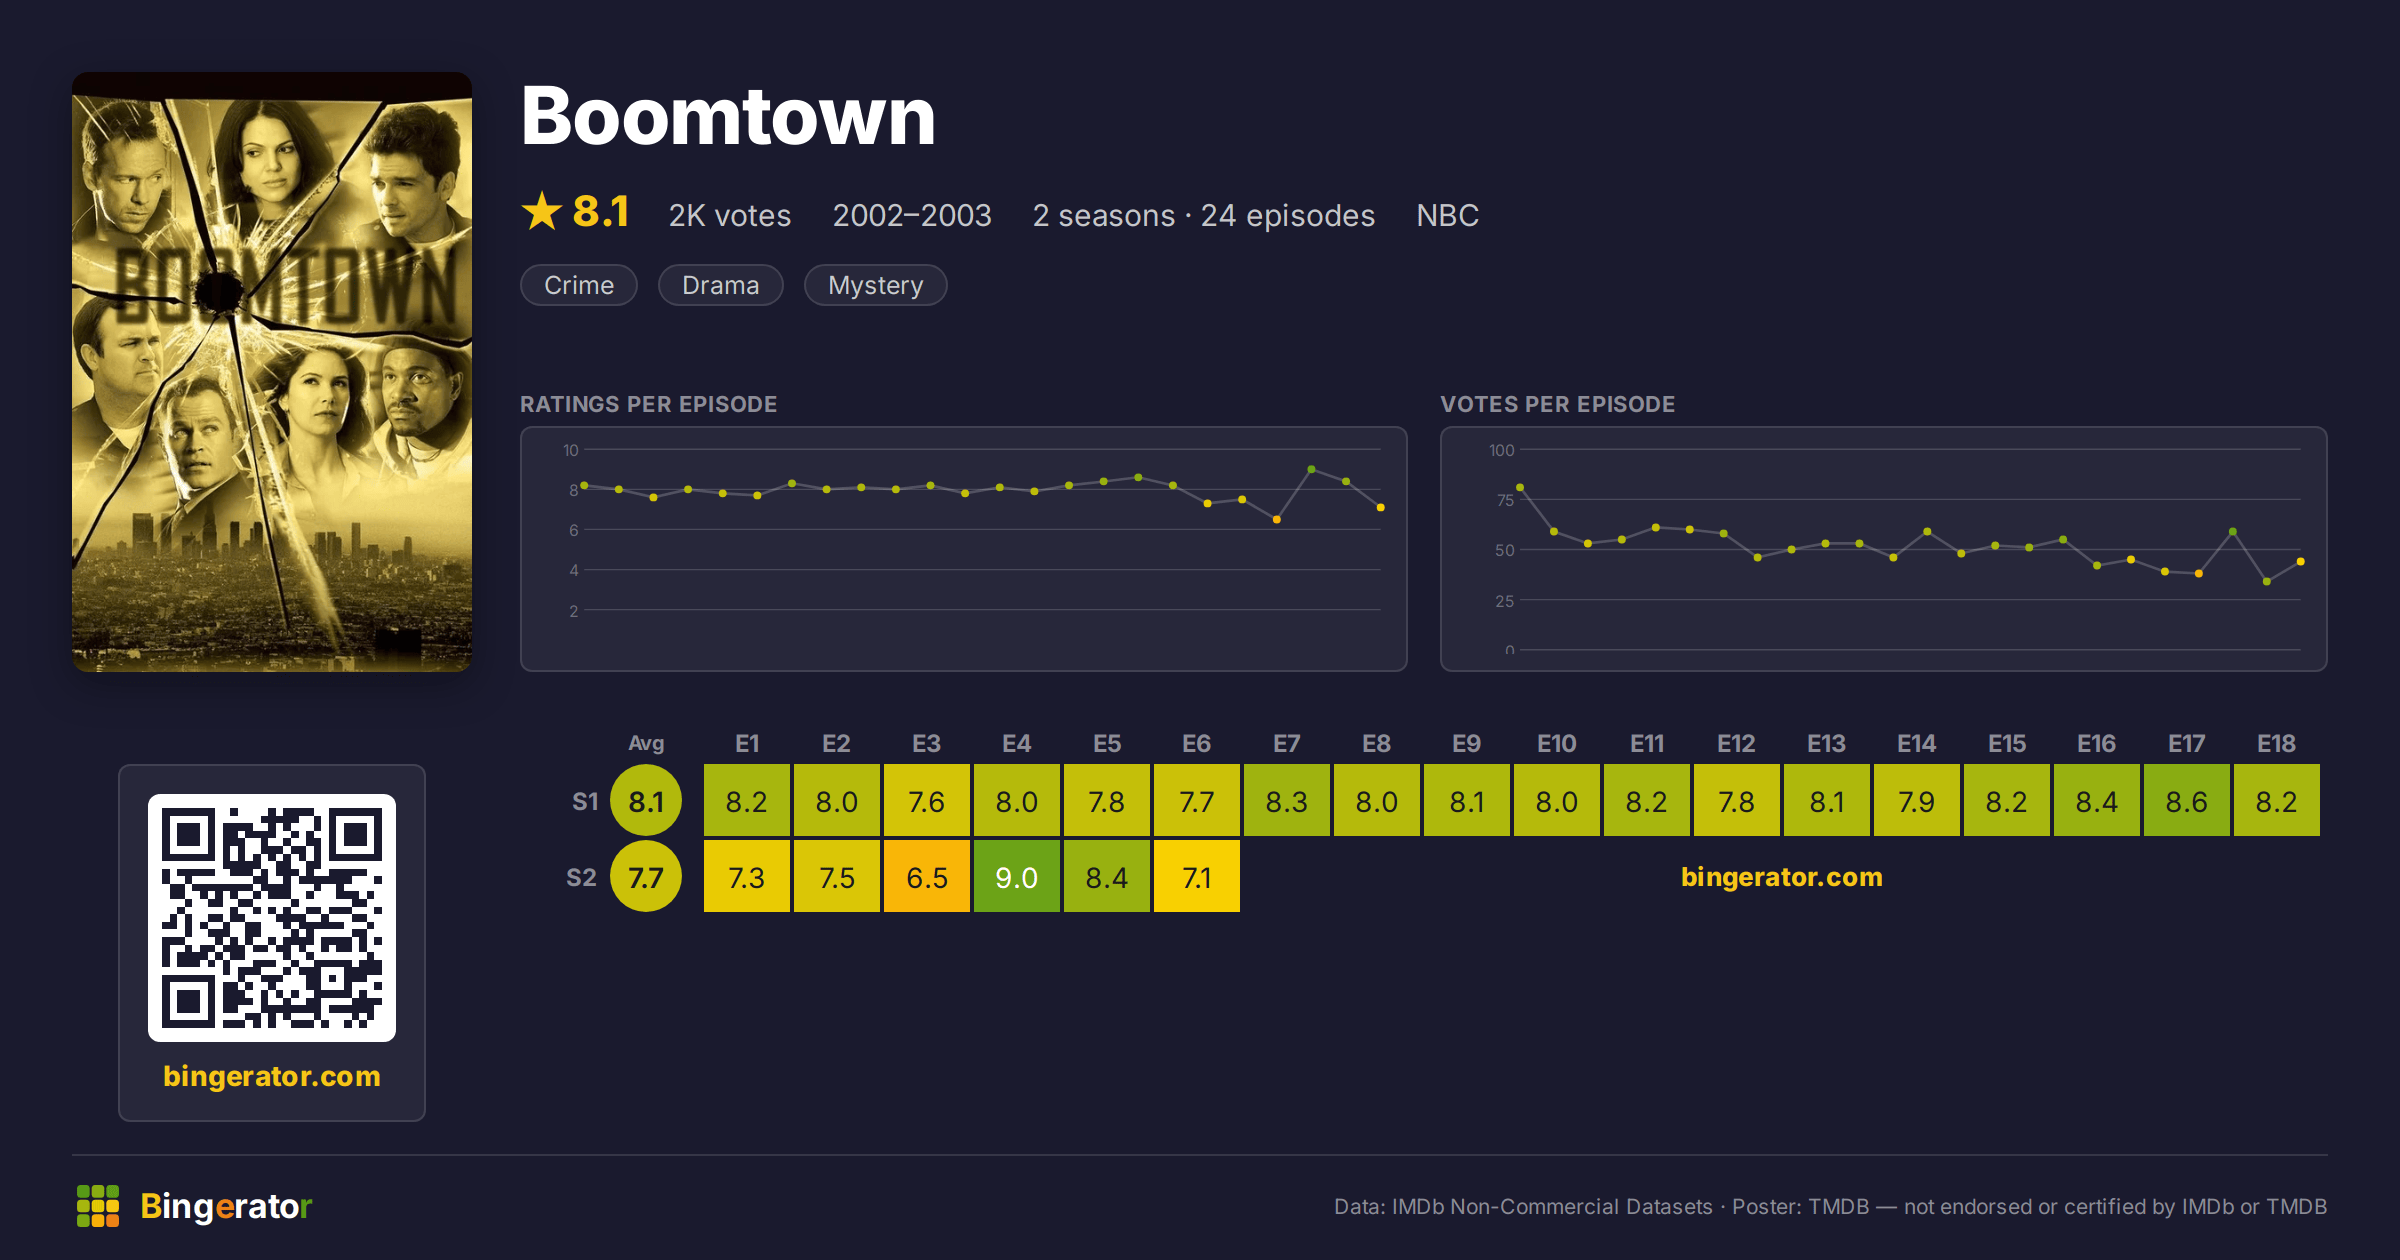Click the Bingerator brand name in footer
Image resolution: width=2400 pixels, height=1260 pixels.
(226, 1206)
